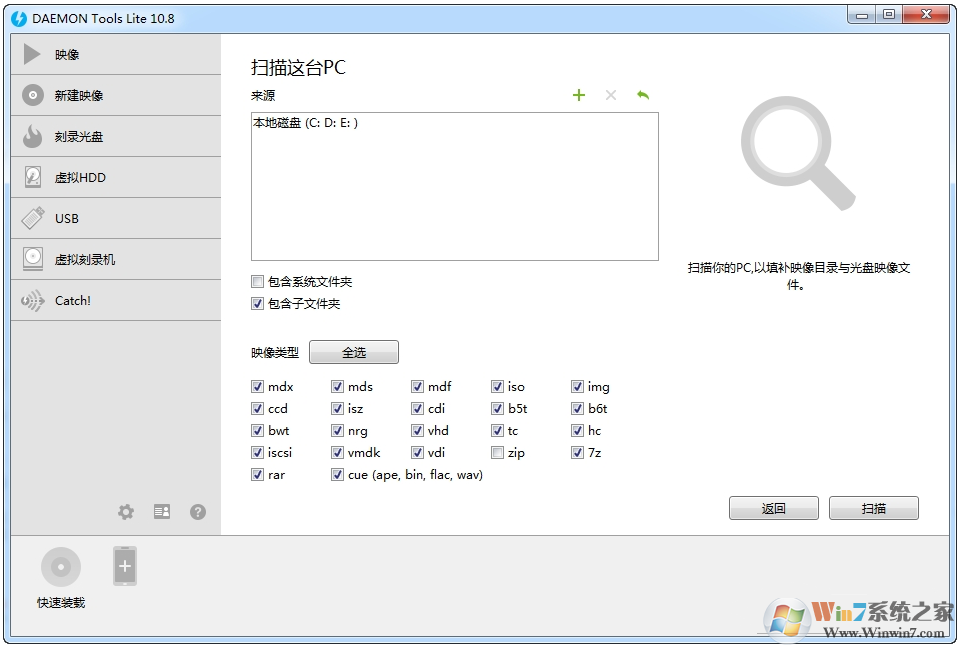
Task: Open the settings gear
Action: coord(126,511)
